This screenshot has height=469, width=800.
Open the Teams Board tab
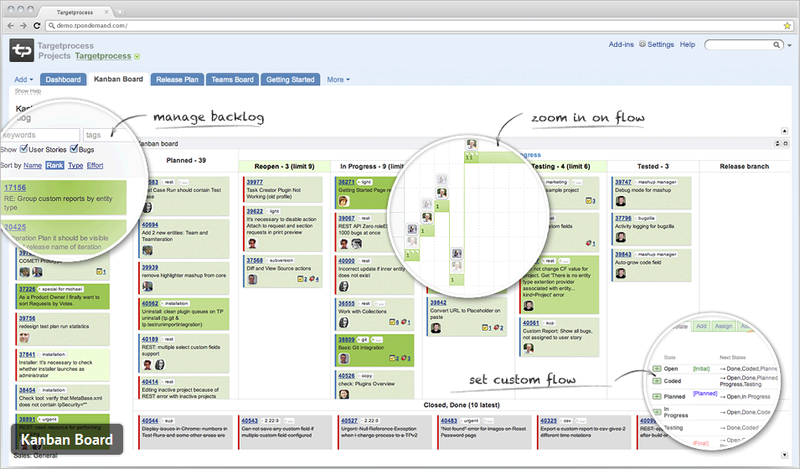click(232, 79)
